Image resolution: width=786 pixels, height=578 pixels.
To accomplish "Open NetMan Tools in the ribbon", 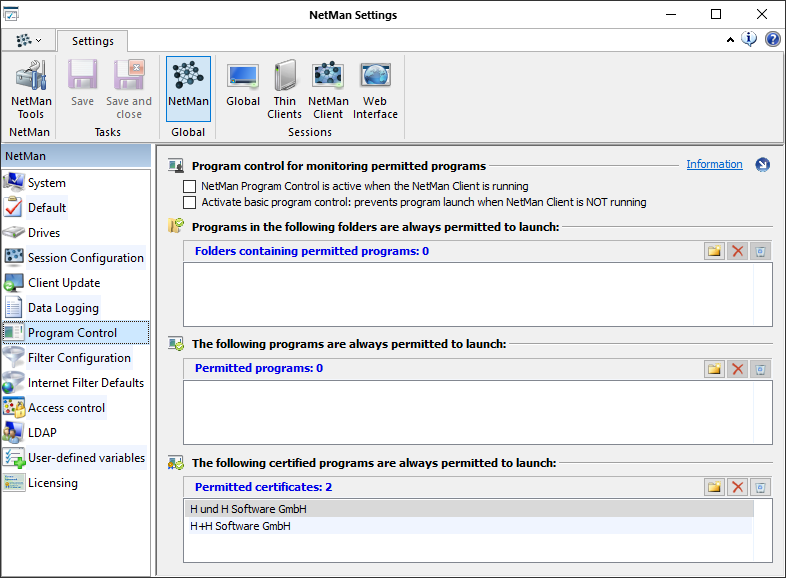I will click(x=31, y=89).
